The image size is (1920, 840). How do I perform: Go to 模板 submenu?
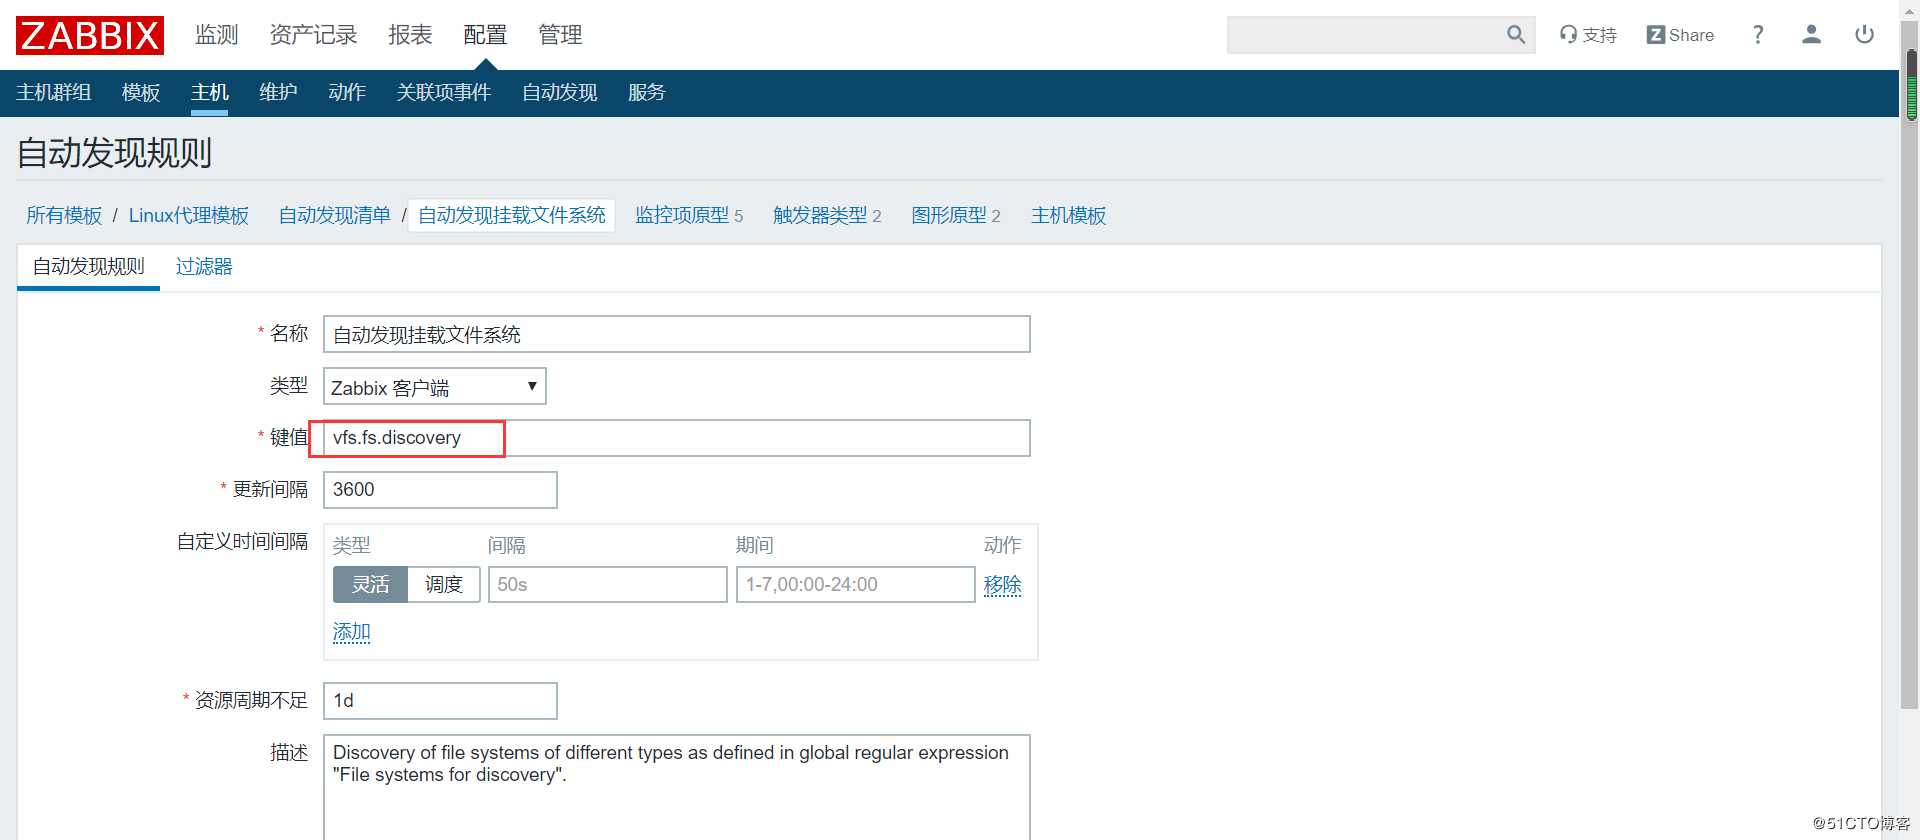(x=141, y=93)
